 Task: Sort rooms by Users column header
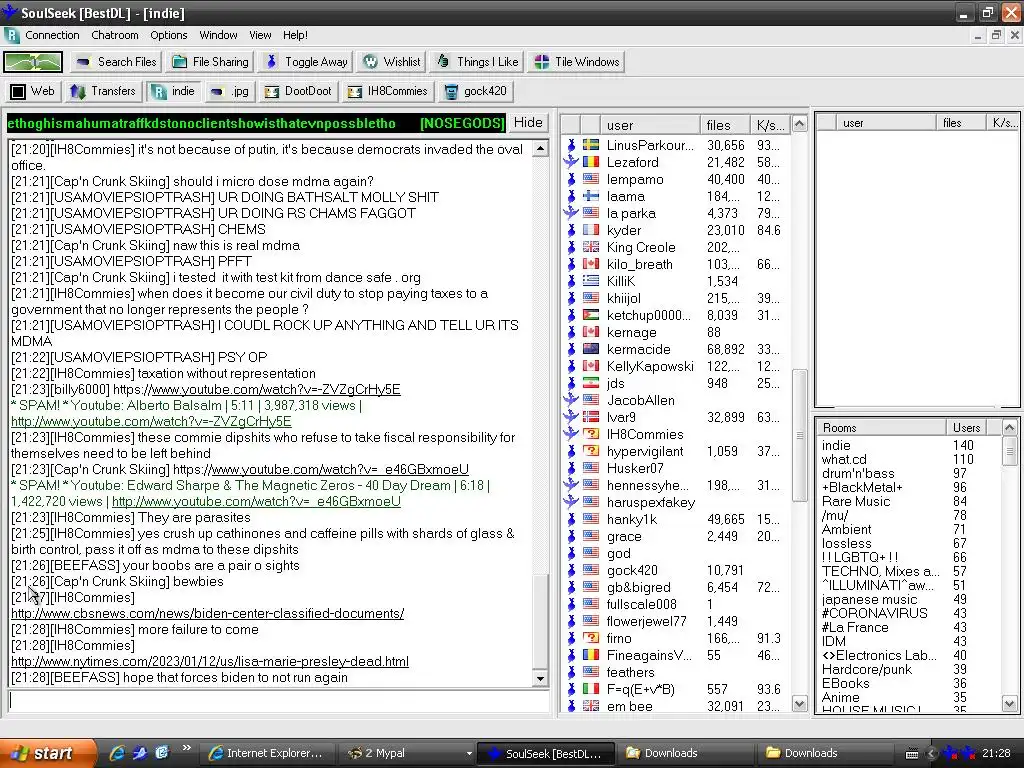tap(966, 428)
